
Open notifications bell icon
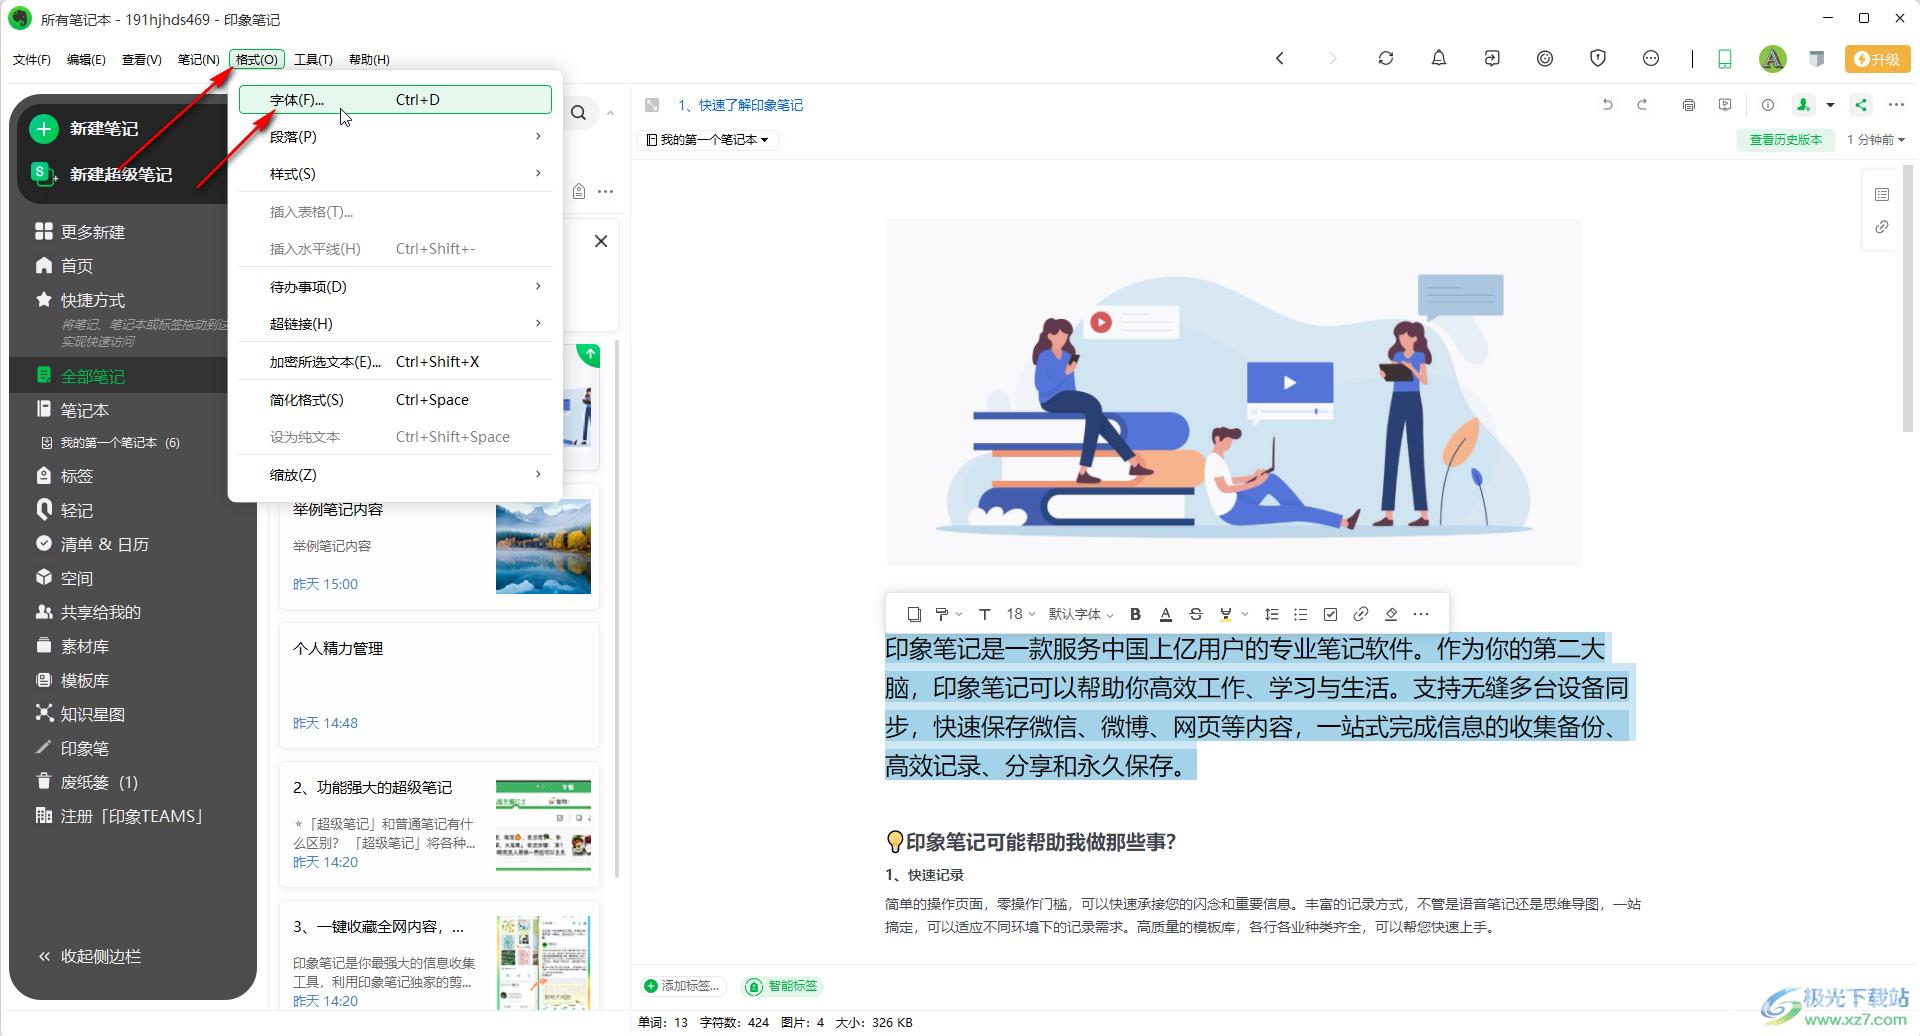click(x=1438, y=58)
